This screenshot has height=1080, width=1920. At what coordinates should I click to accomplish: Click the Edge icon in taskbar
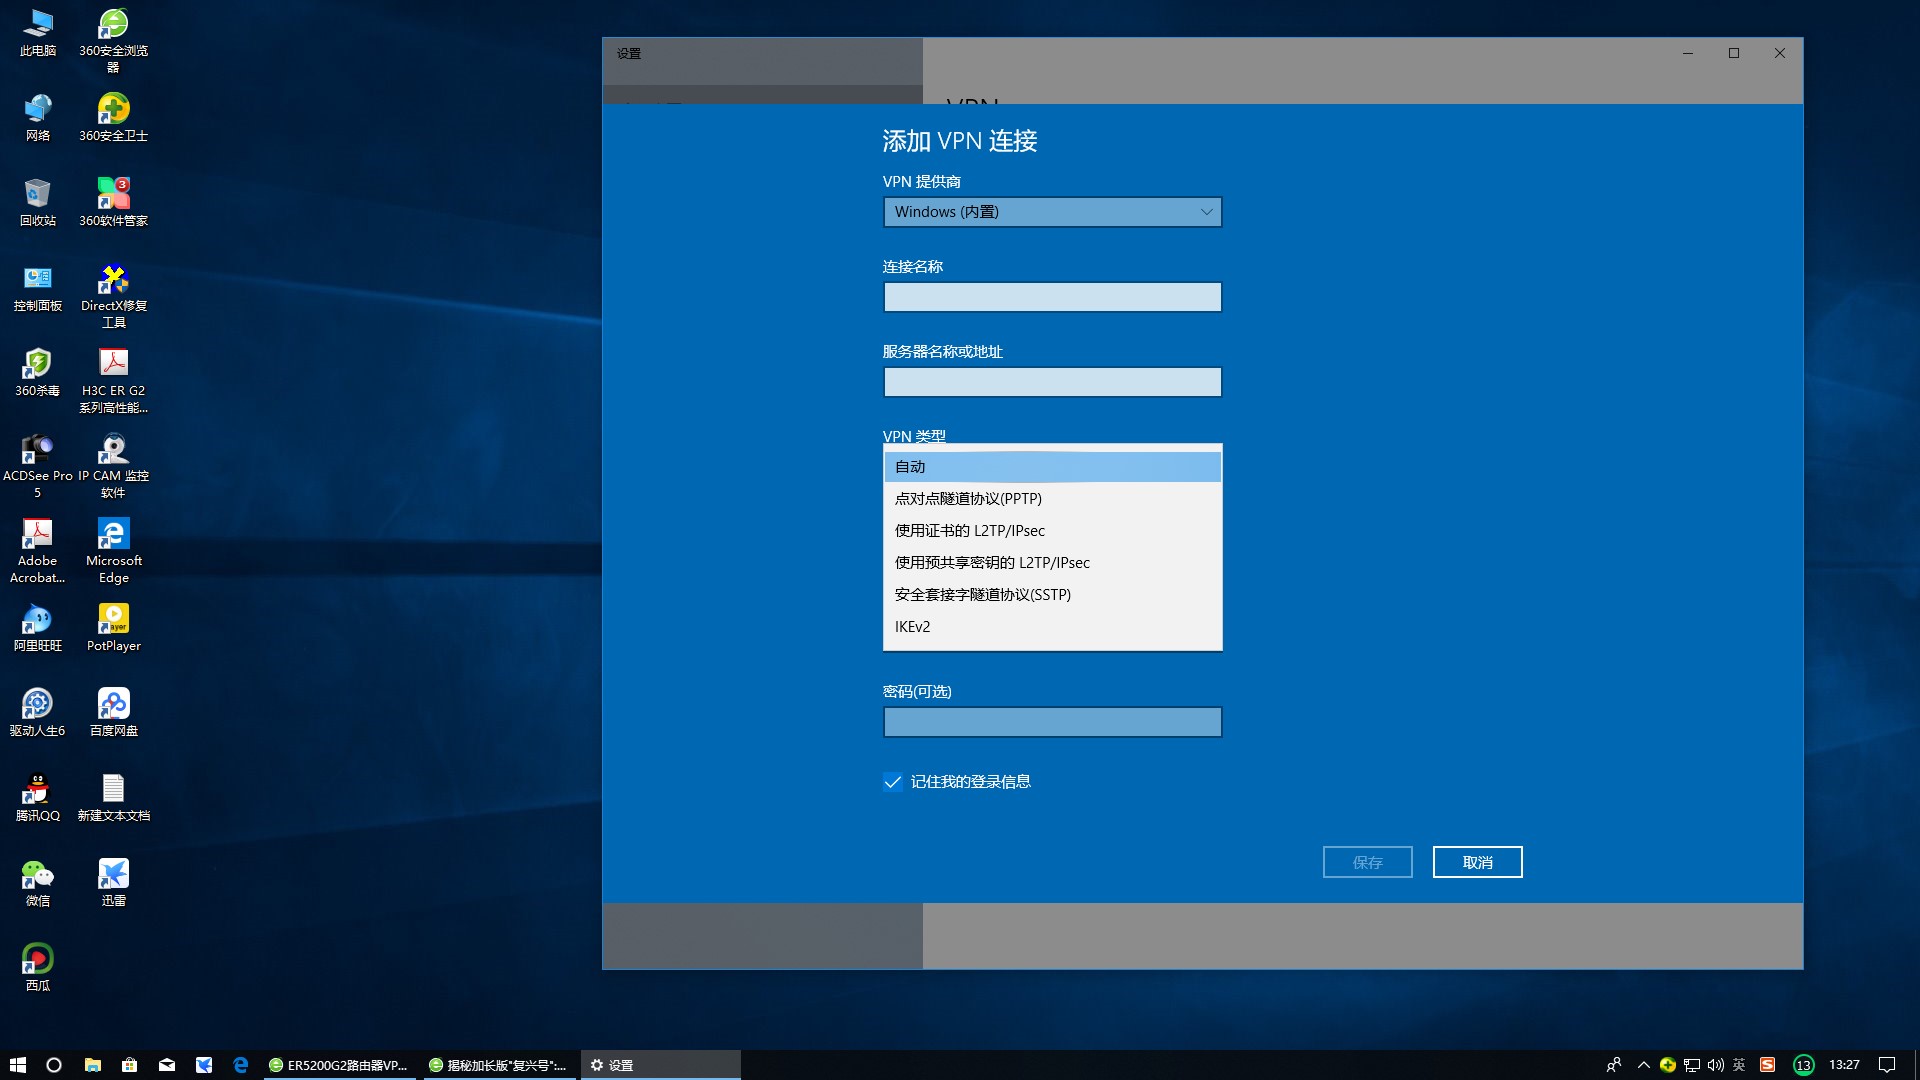click(x=241, y=1065)
